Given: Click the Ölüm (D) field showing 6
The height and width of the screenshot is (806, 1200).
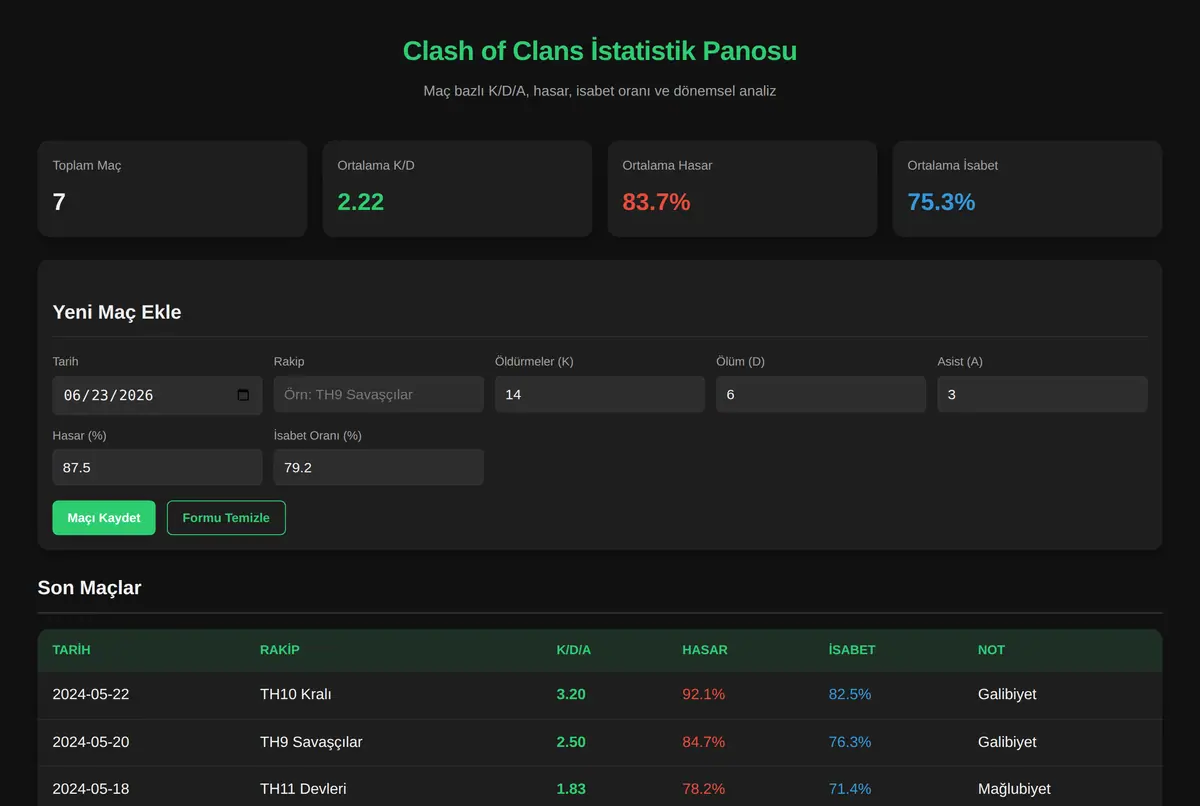Looking at the screenshot, I should [x=821, y=395].
